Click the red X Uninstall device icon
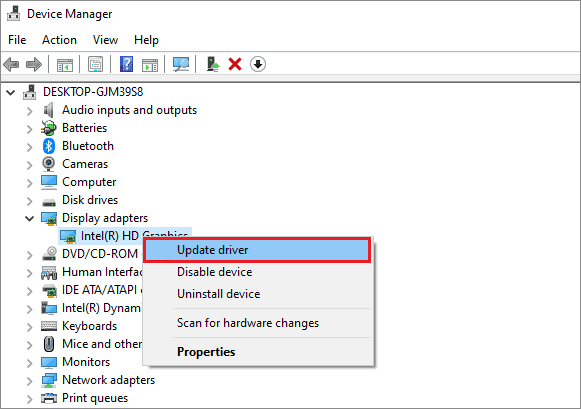 [235, 64]
